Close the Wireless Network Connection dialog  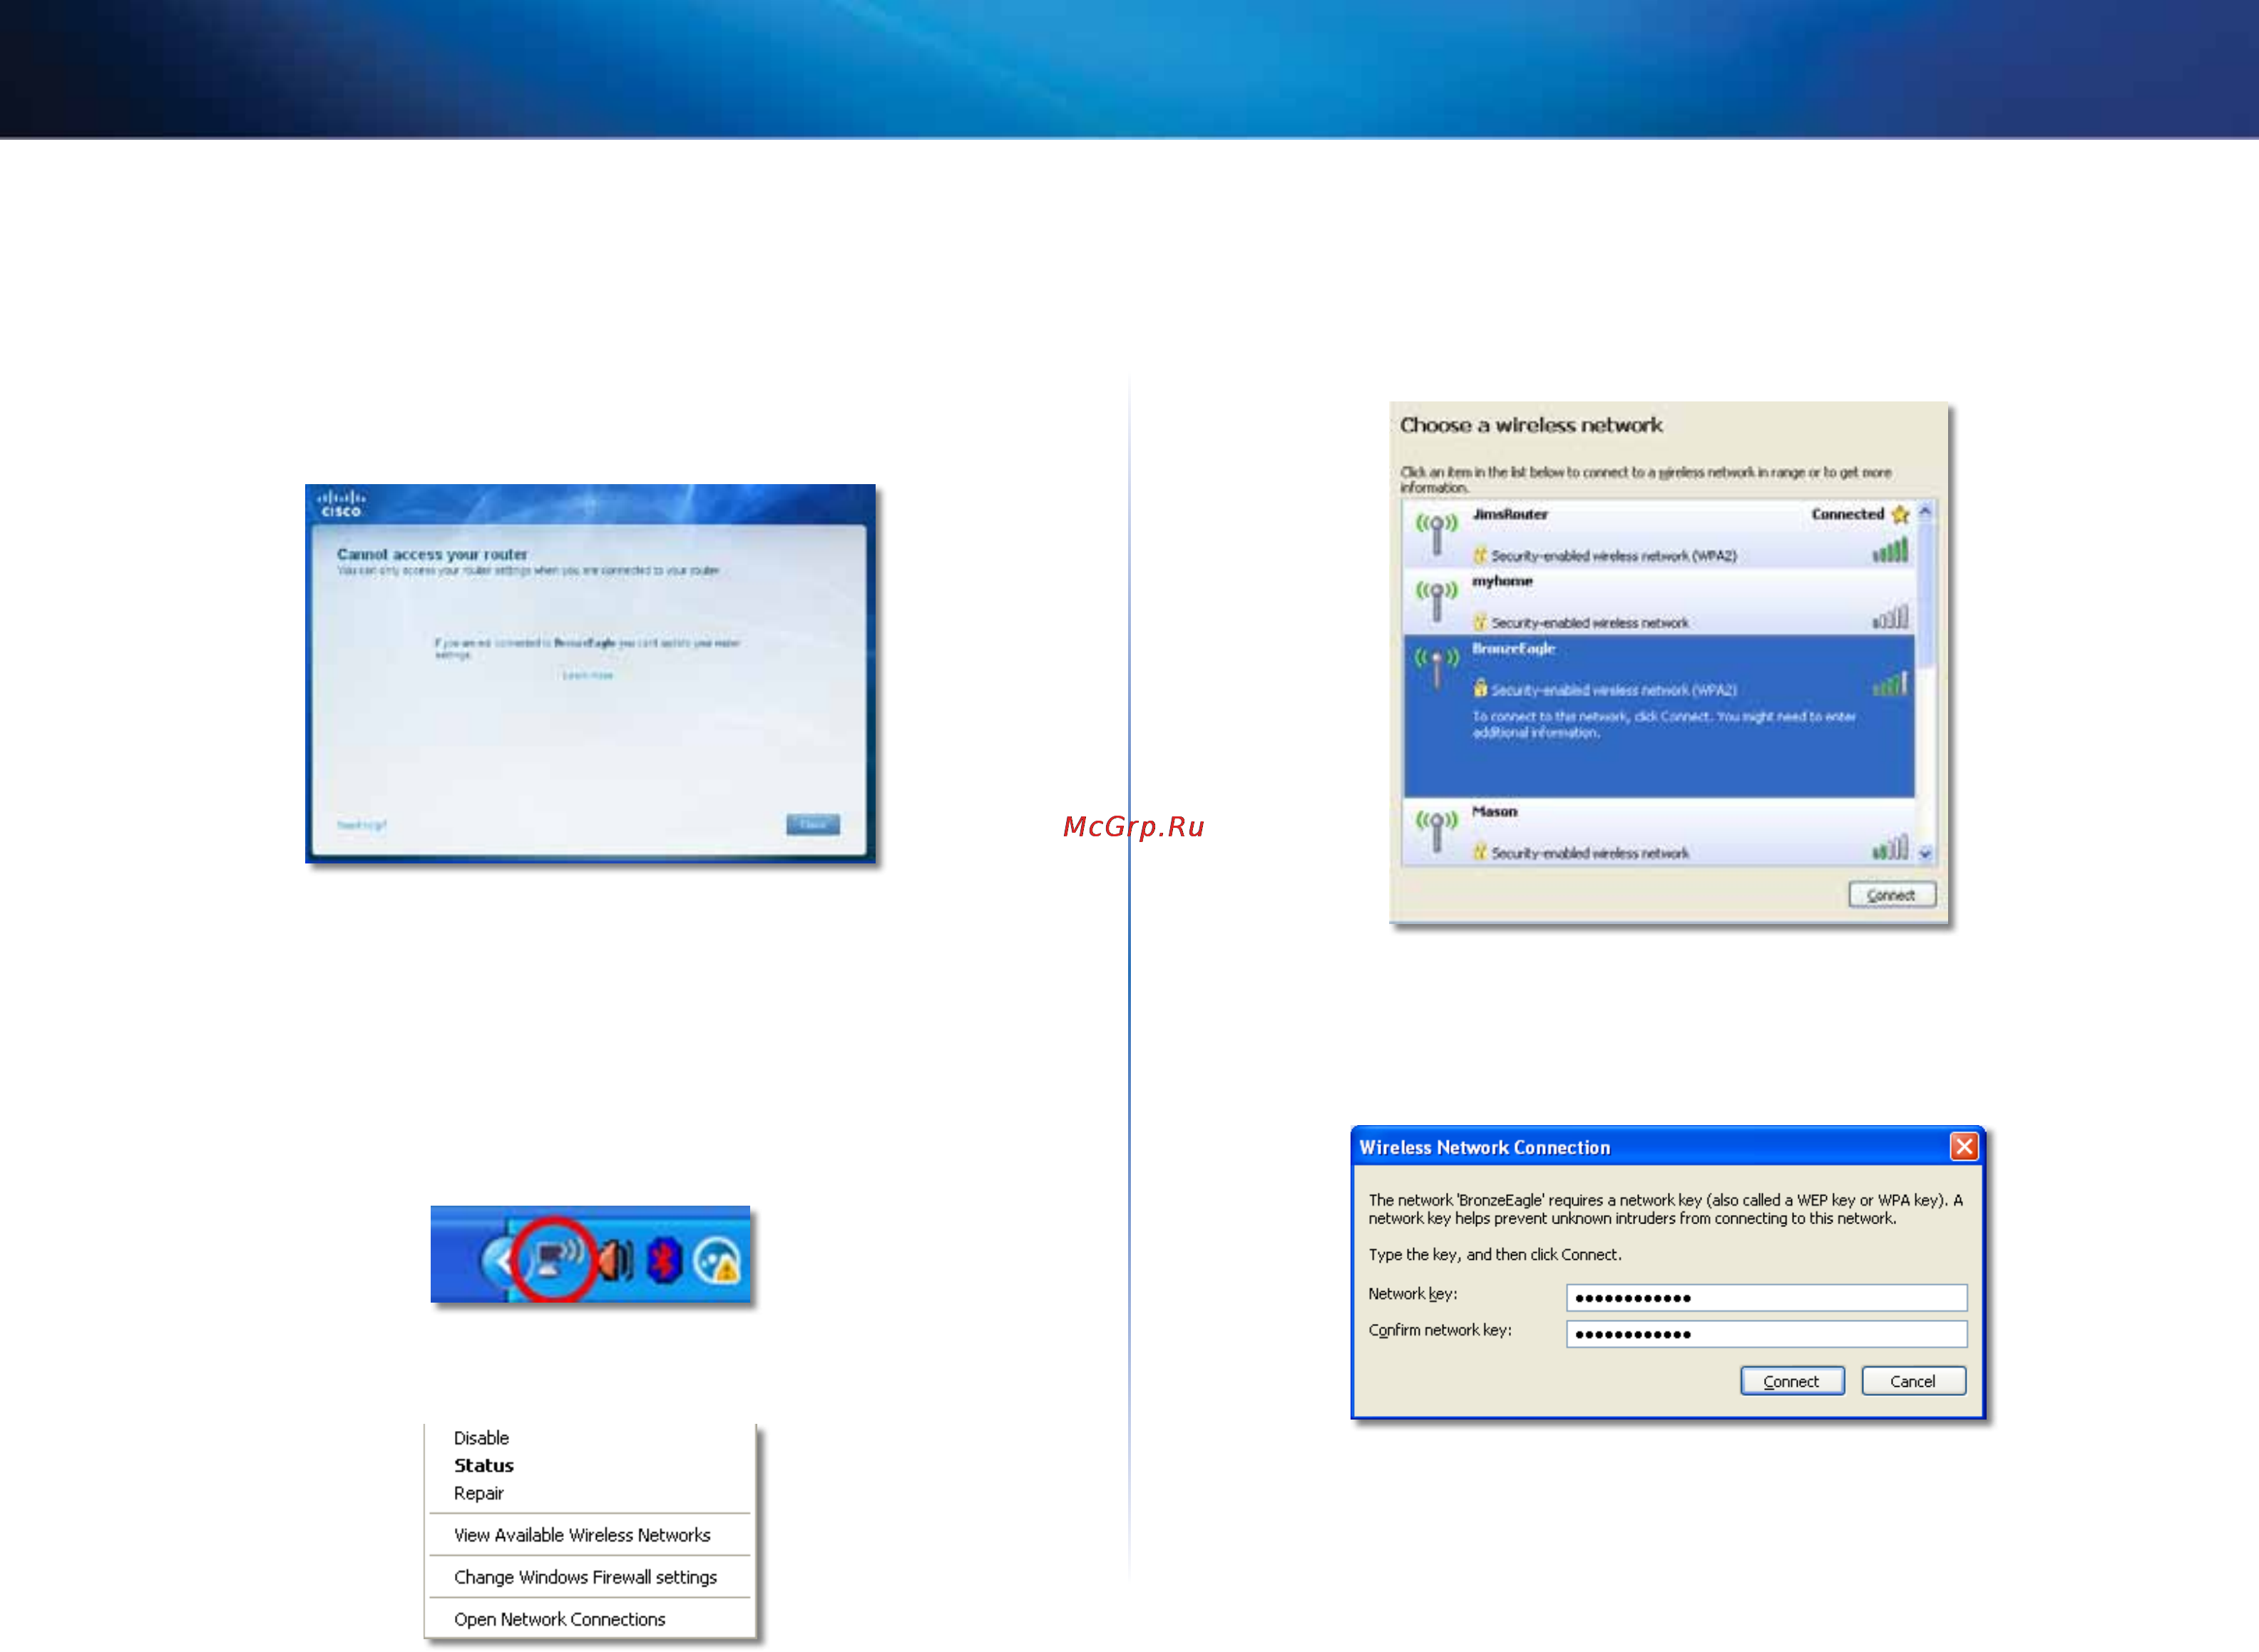click(x=1963, y=1146)
